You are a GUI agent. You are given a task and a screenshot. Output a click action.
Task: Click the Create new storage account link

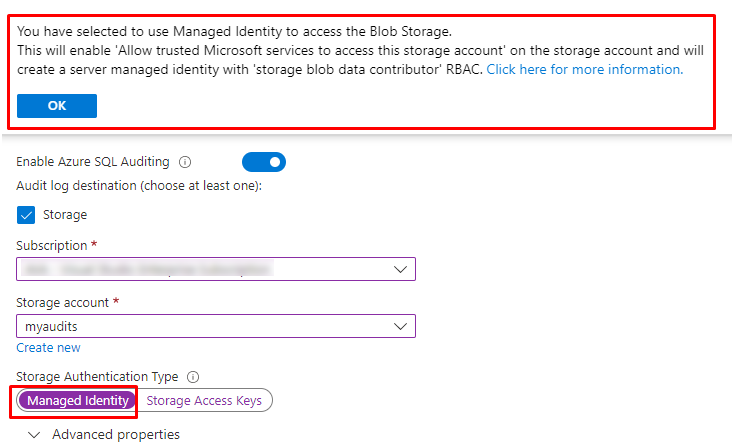(x=48, y=348)
